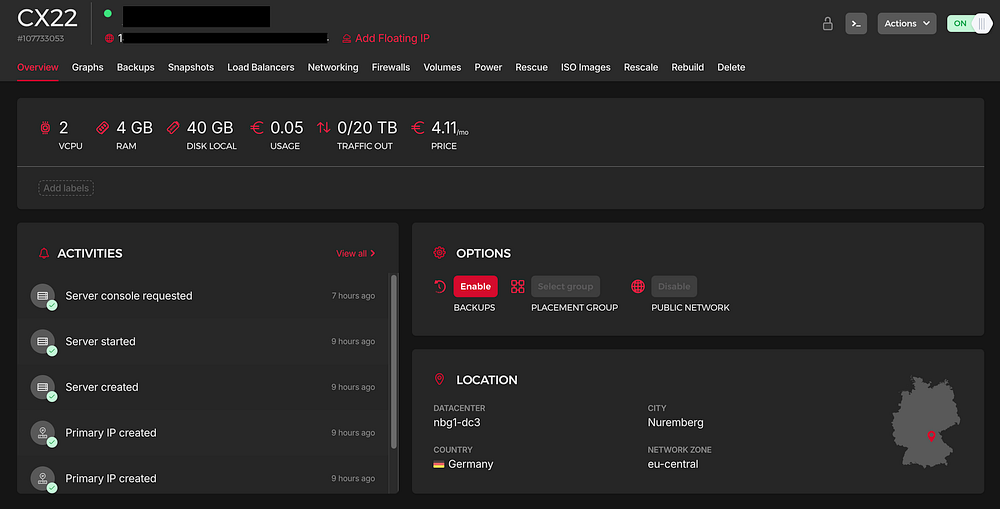Click the Floating IP icon
This screenshot has width=1000, height=509.
tap(346, 39)
